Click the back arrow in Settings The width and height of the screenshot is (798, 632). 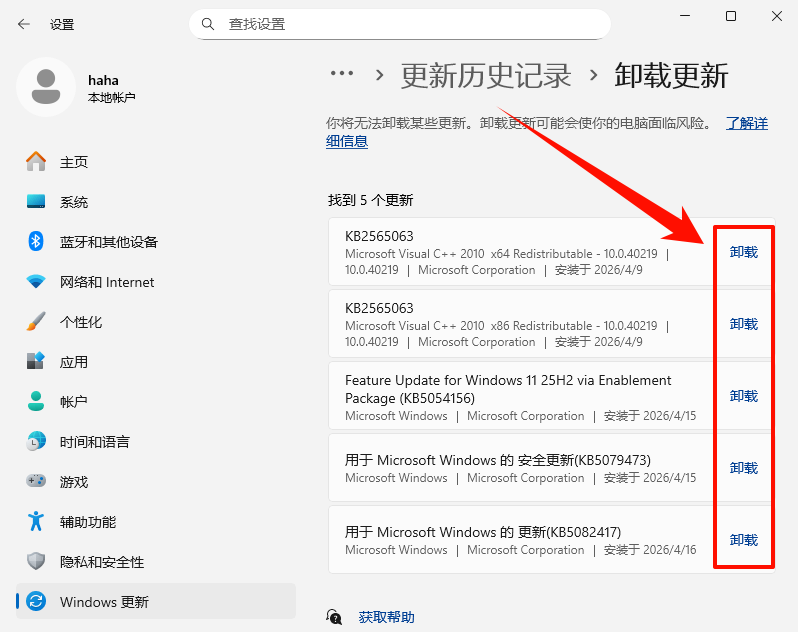click(24, 24)
